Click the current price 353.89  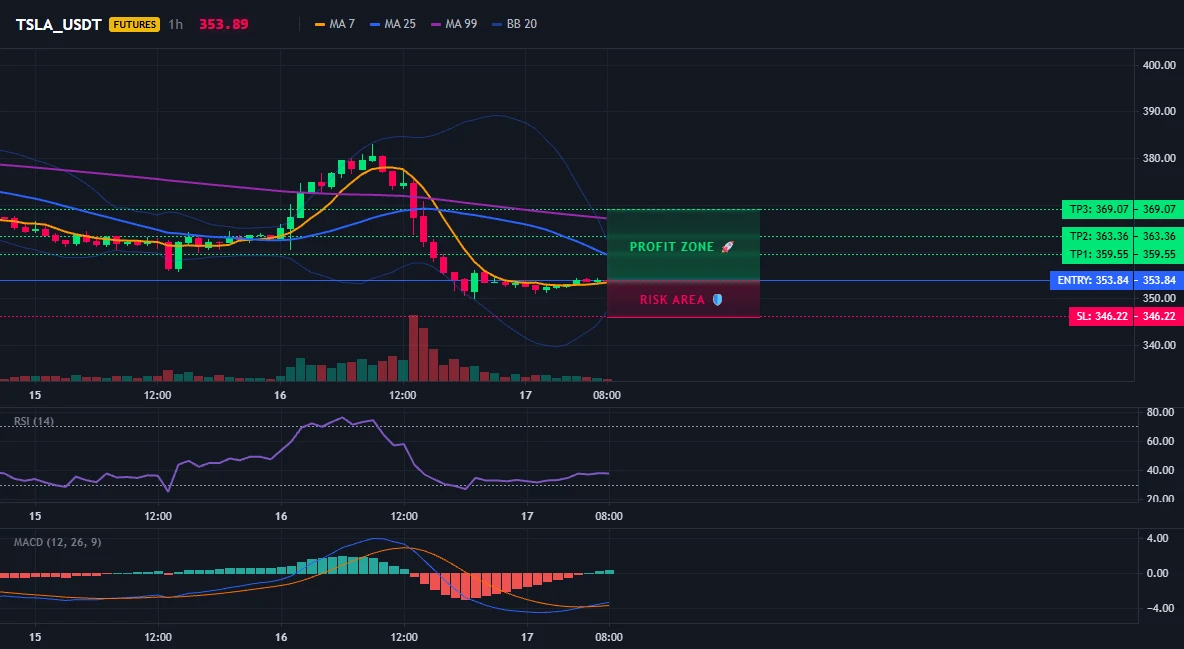tap(224, 24)
